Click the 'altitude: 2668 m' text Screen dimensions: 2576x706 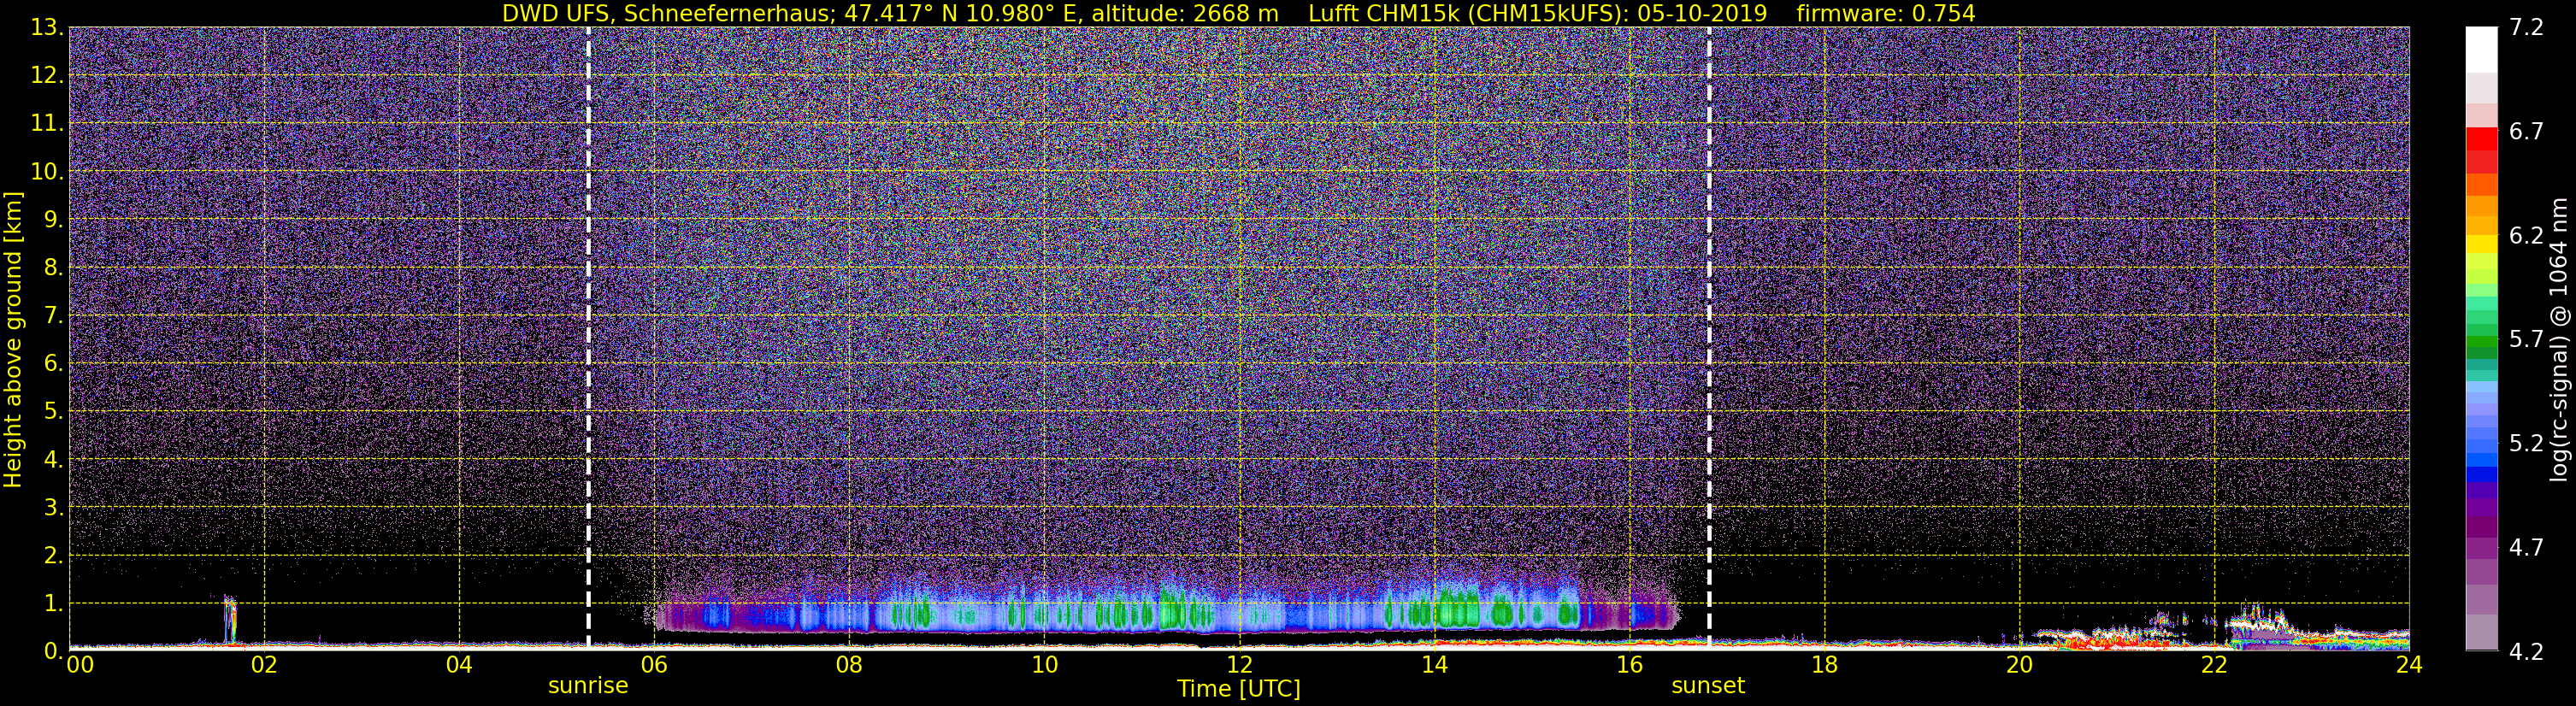coord(1185,13)
